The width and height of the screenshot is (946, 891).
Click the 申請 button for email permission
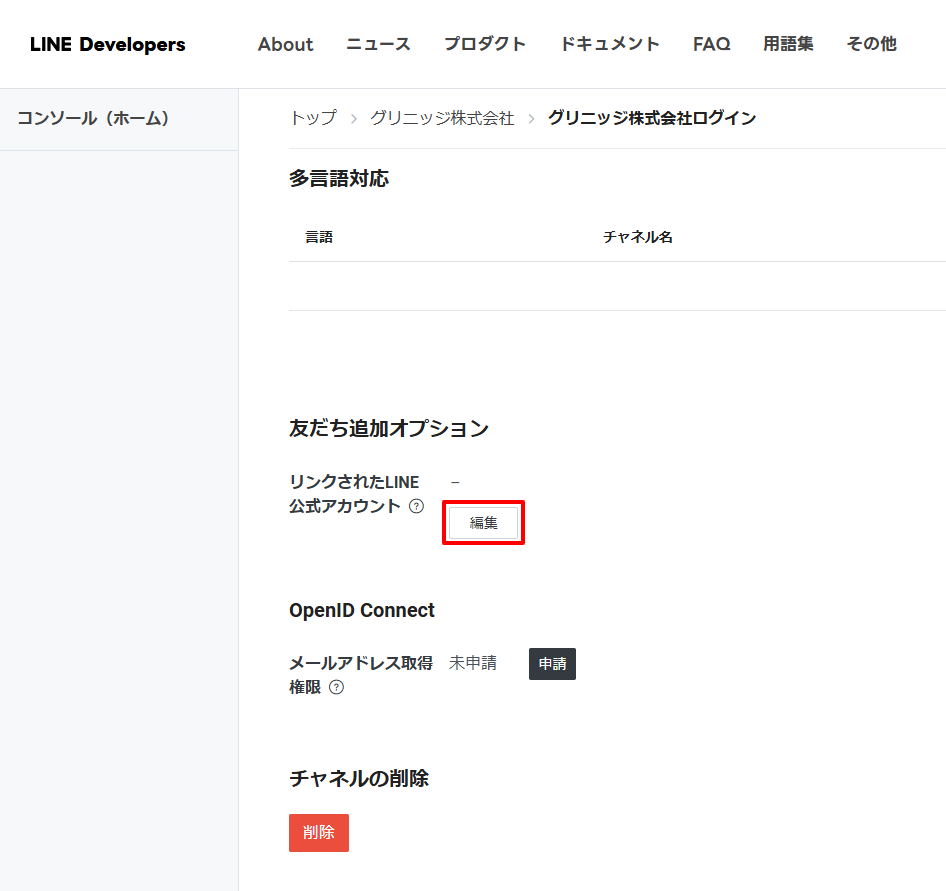click(552, 664)
